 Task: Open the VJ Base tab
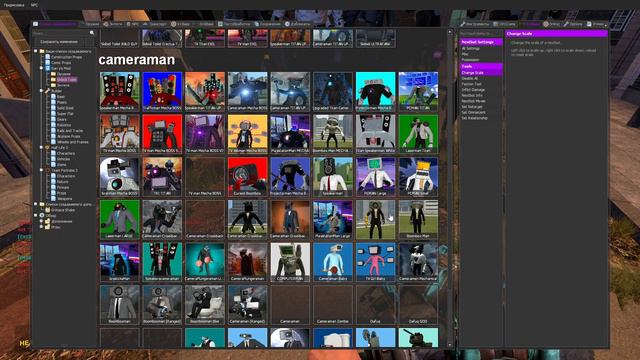click(180, 24)
